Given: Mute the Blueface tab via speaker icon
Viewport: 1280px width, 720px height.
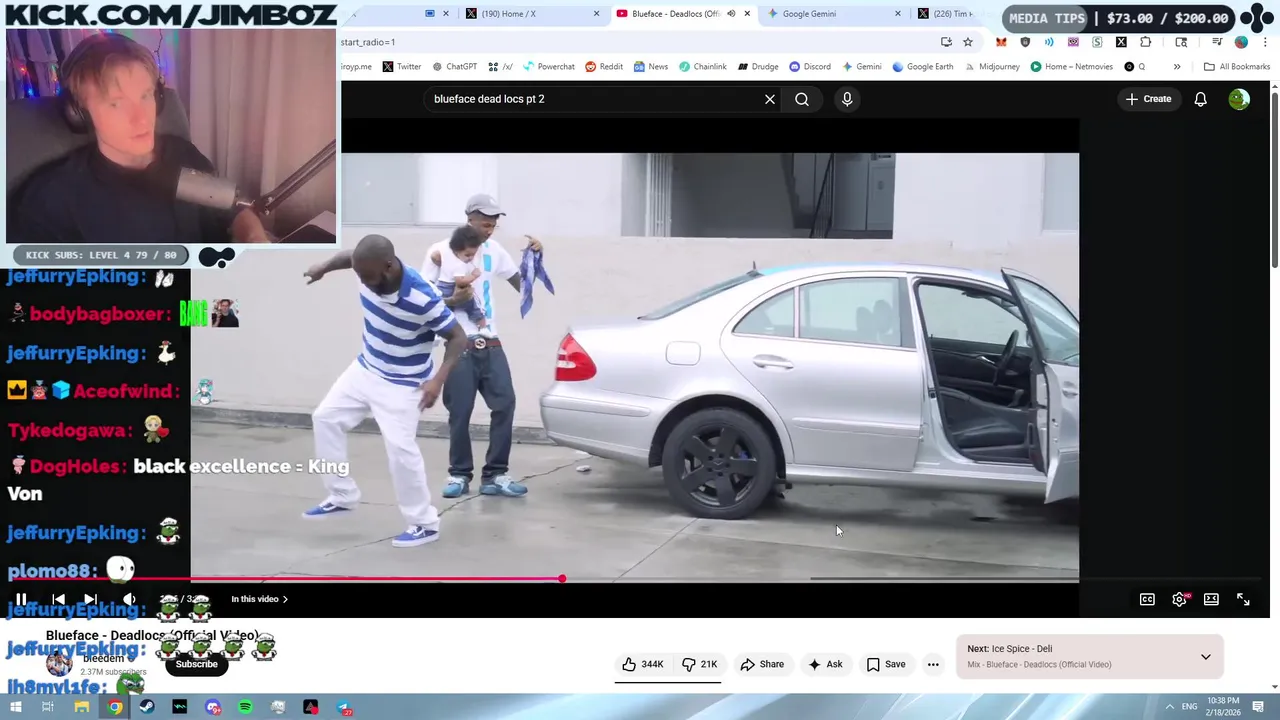Looking at the screenshot, I should tap(731, 14).
